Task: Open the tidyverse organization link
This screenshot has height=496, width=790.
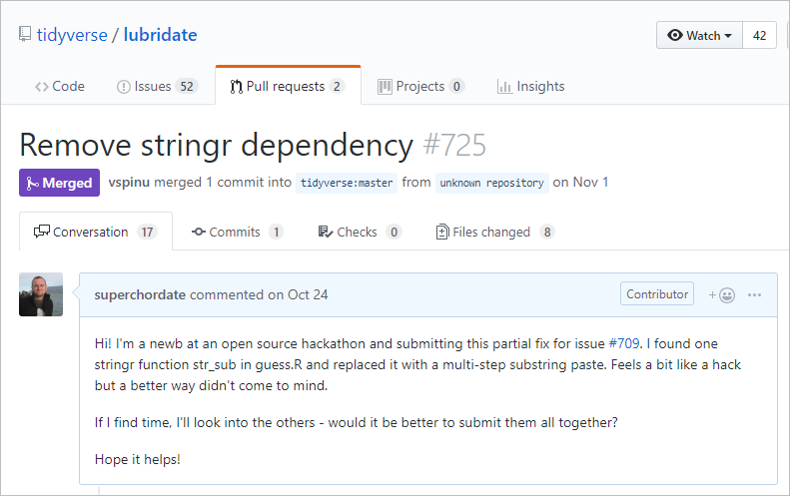Action: point(71,35)
